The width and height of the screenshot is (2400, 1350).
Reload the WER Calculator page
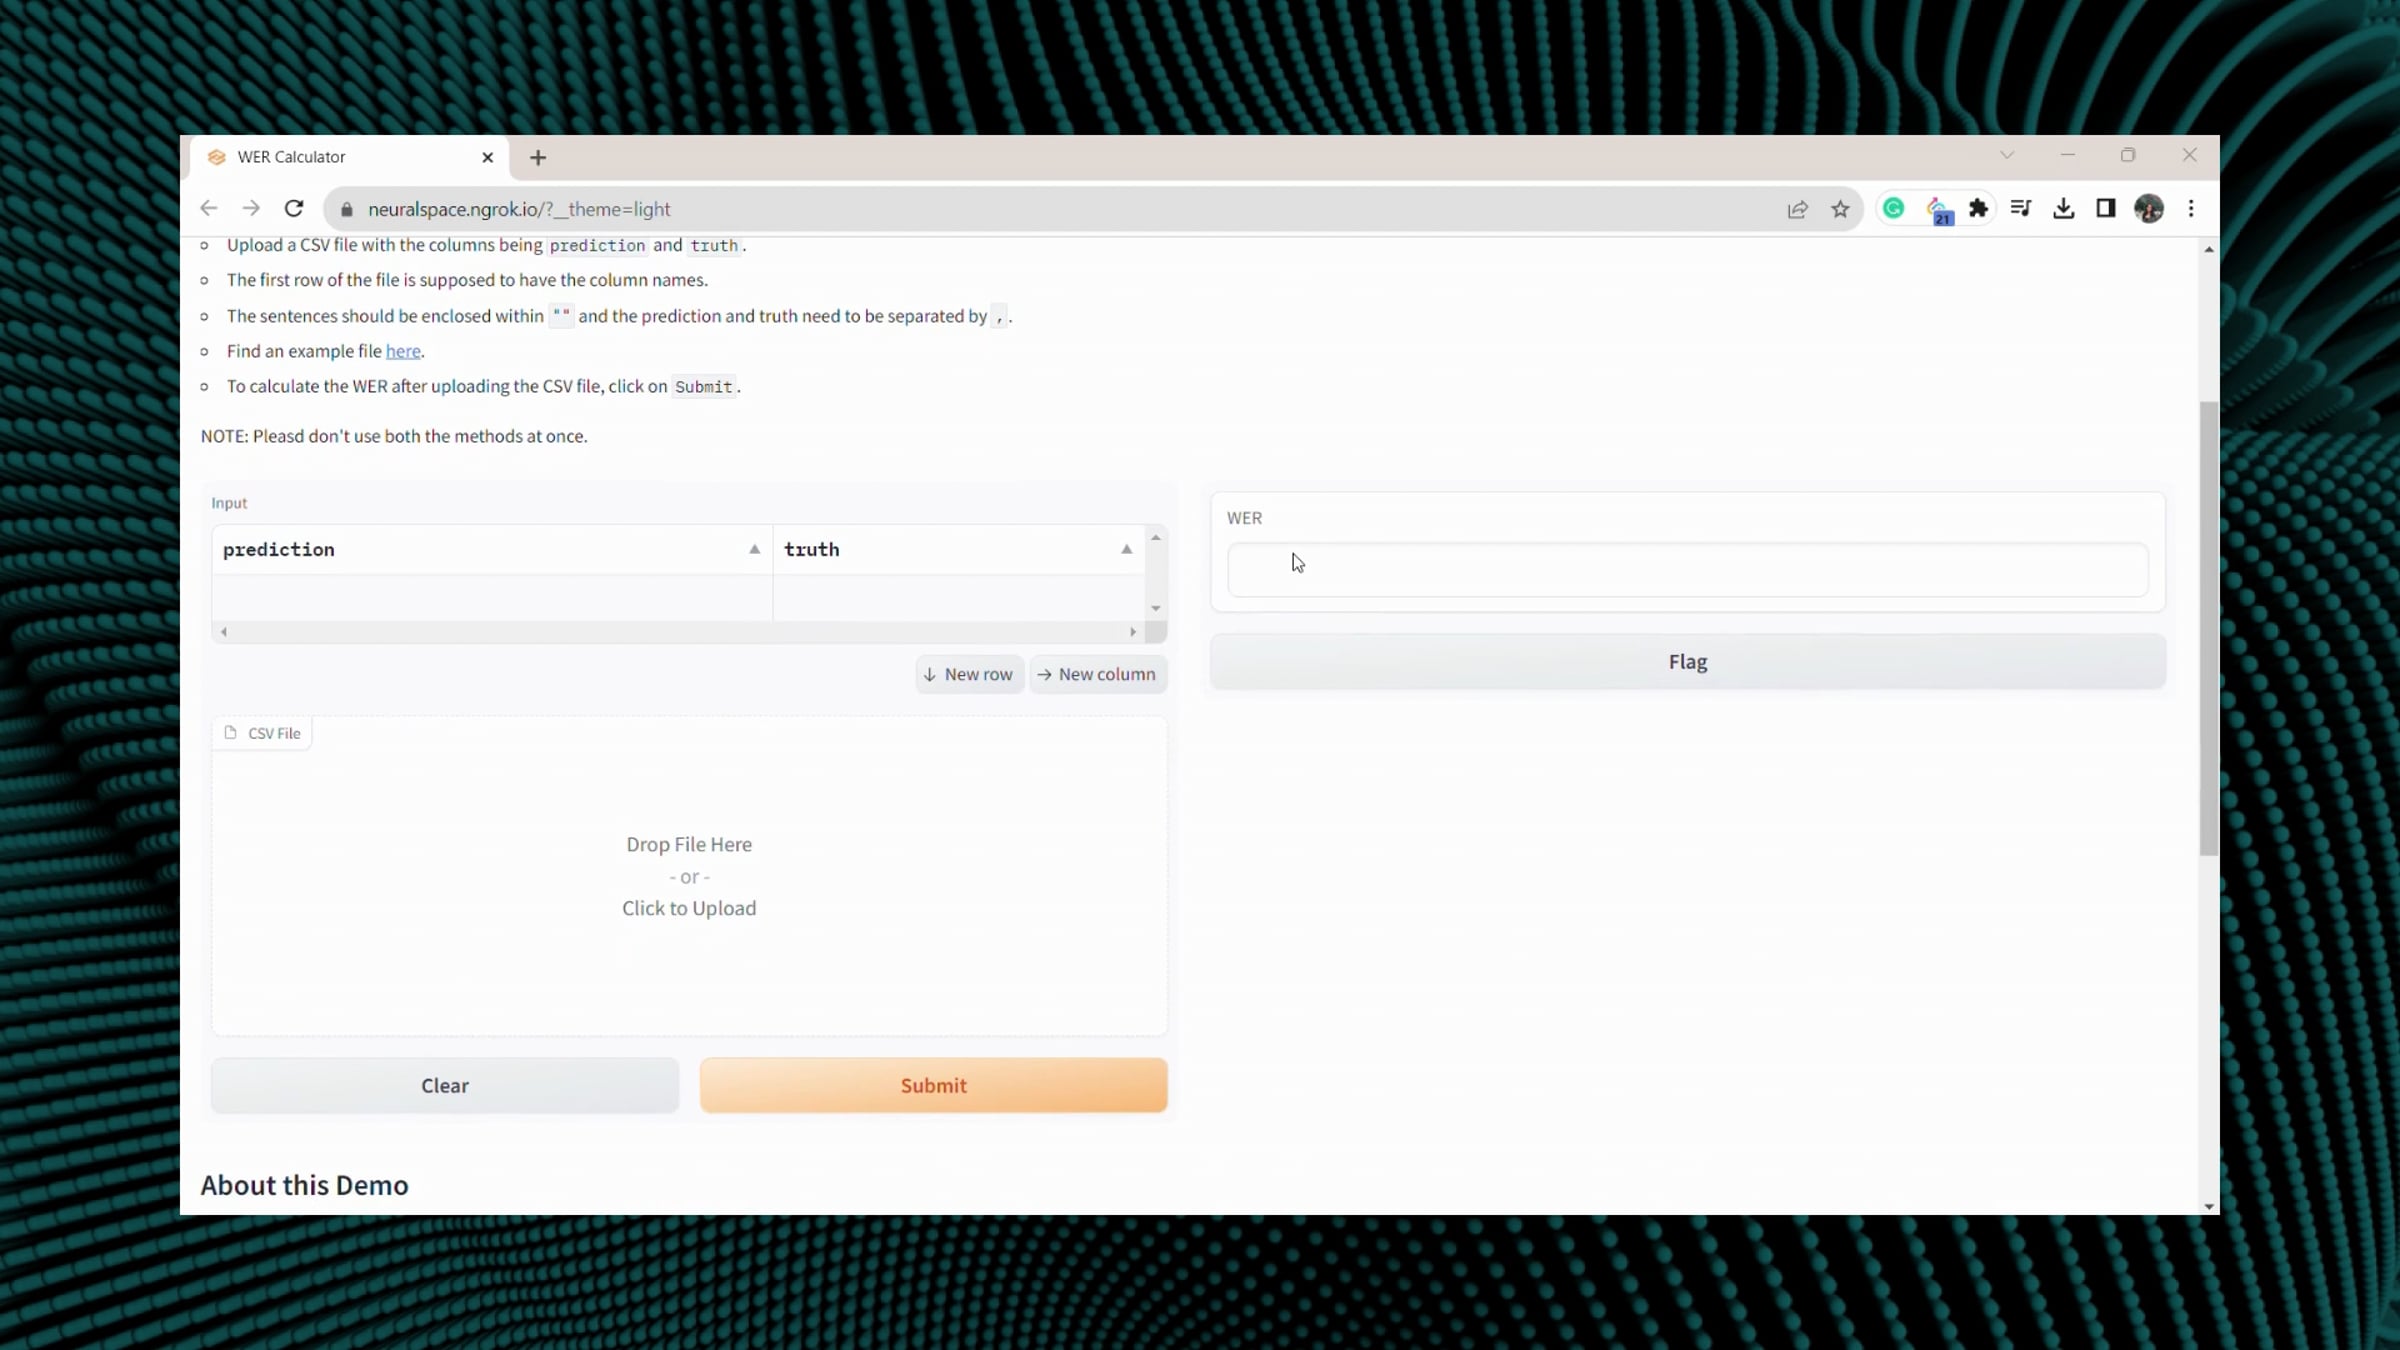293,209
